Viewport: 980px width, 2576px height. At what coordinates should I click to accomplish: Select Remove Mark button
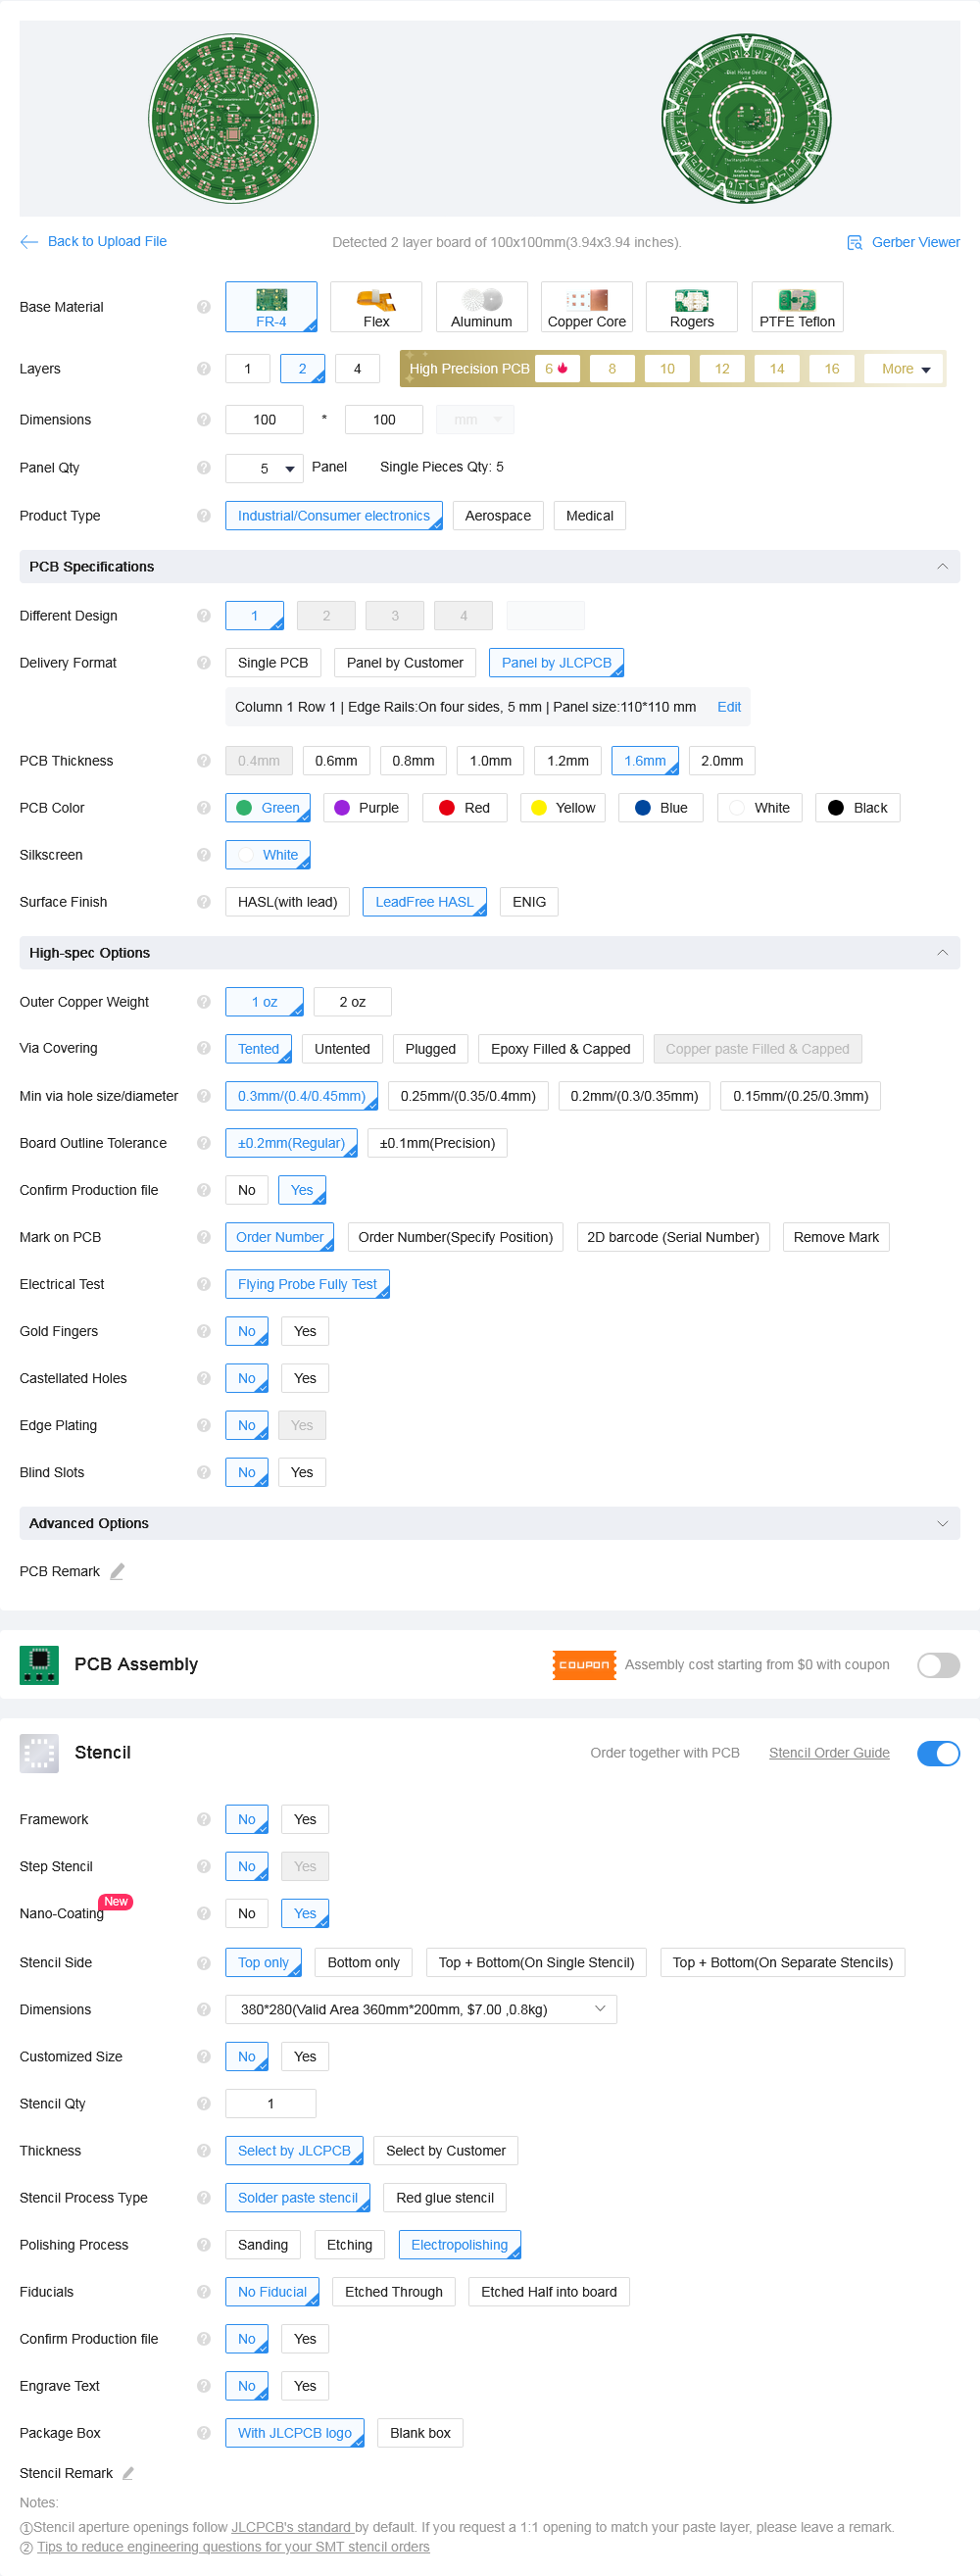coord(836,1237)
